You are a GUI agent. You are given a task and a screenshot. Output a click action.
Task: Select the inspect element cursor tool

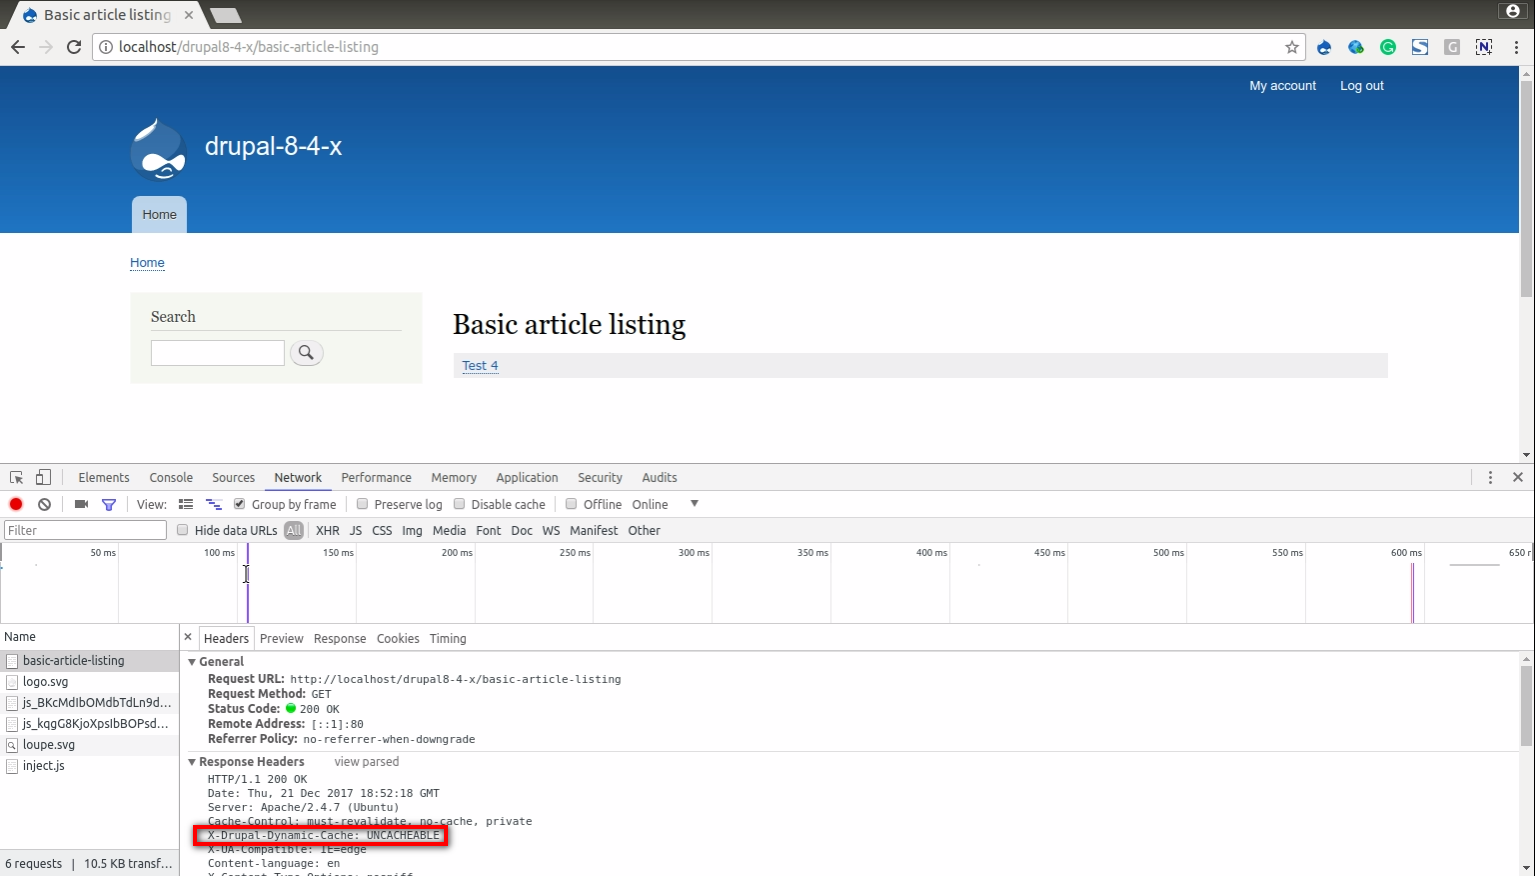tap(15, 477)
